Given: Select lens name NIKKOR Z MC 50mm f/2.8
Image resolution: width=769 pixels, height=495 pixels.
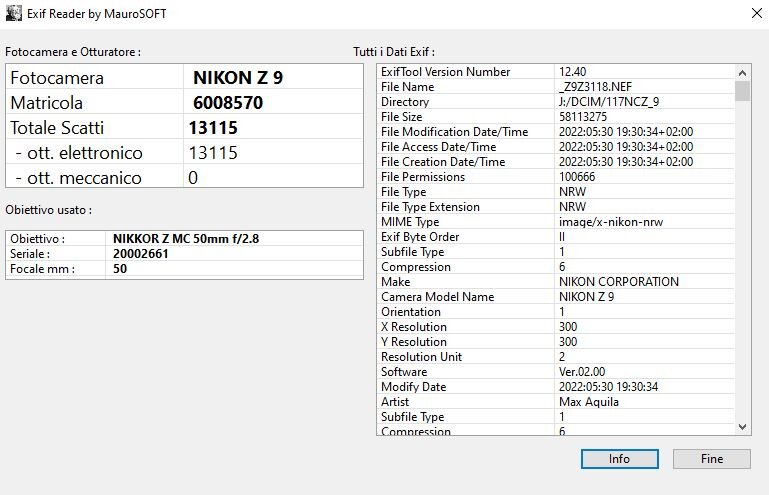Looking at the screenshot, I should pos(186,239).
